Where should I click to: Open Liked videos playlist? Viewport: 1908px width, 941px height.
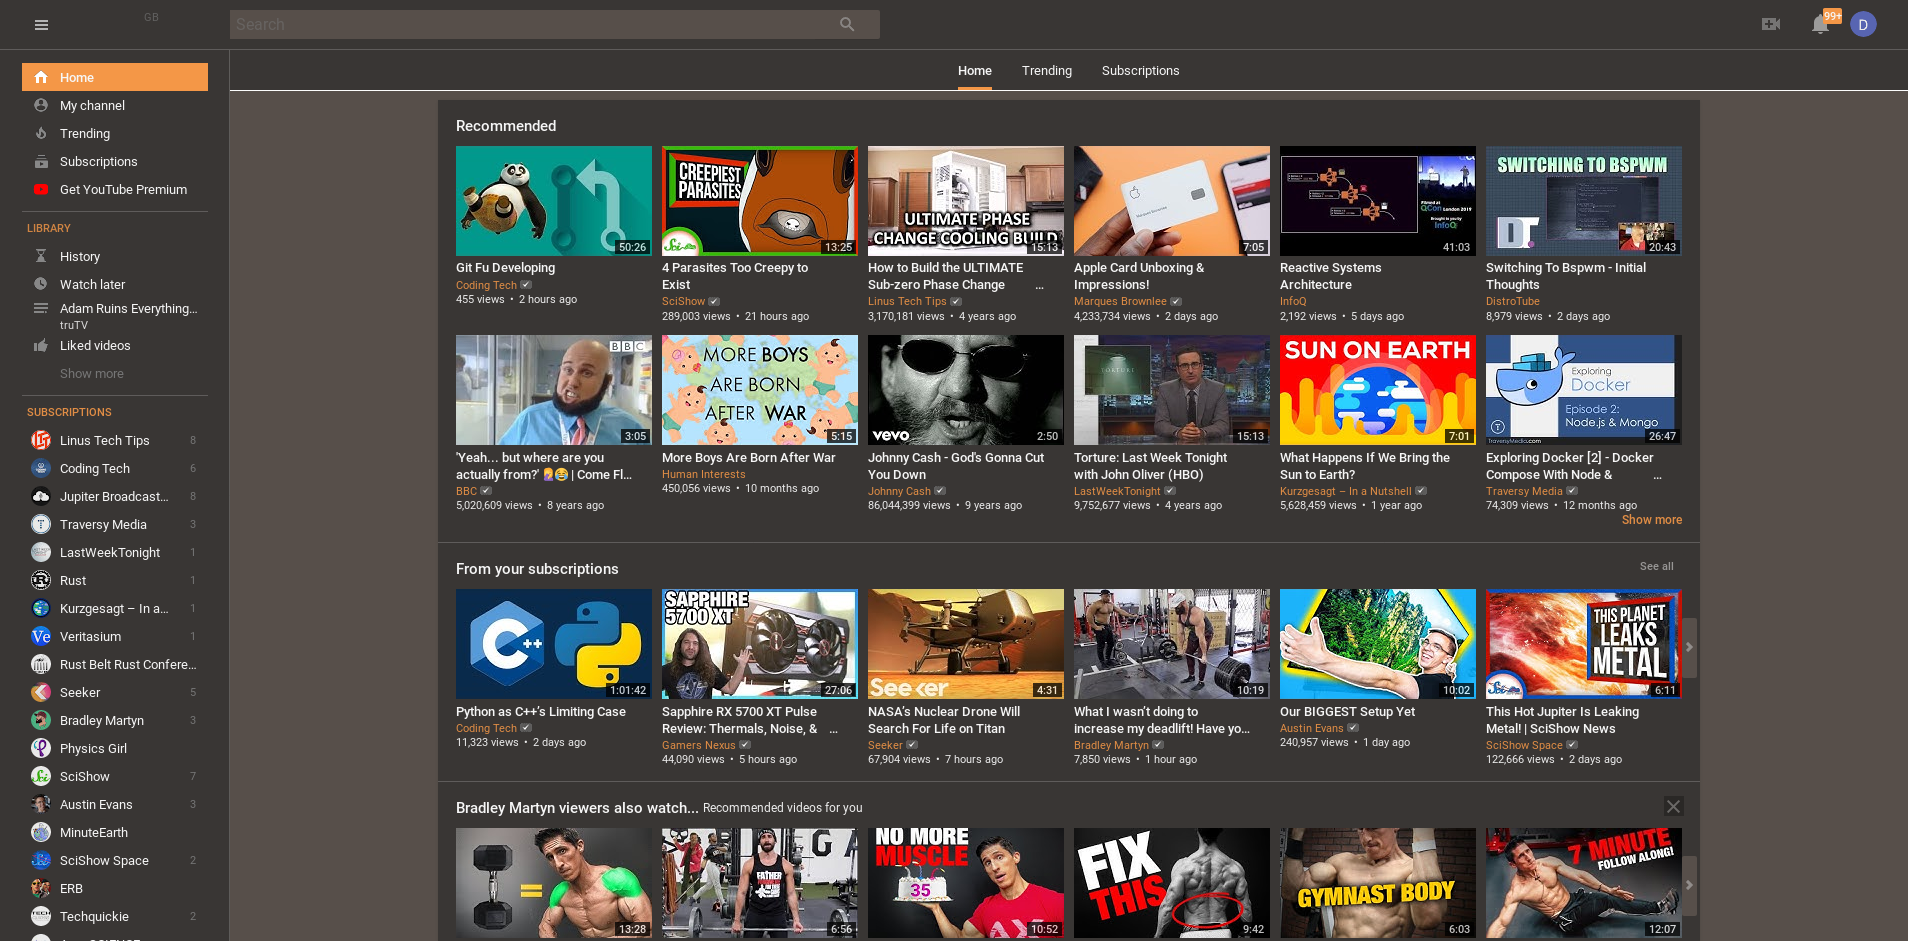pos(115,345)
